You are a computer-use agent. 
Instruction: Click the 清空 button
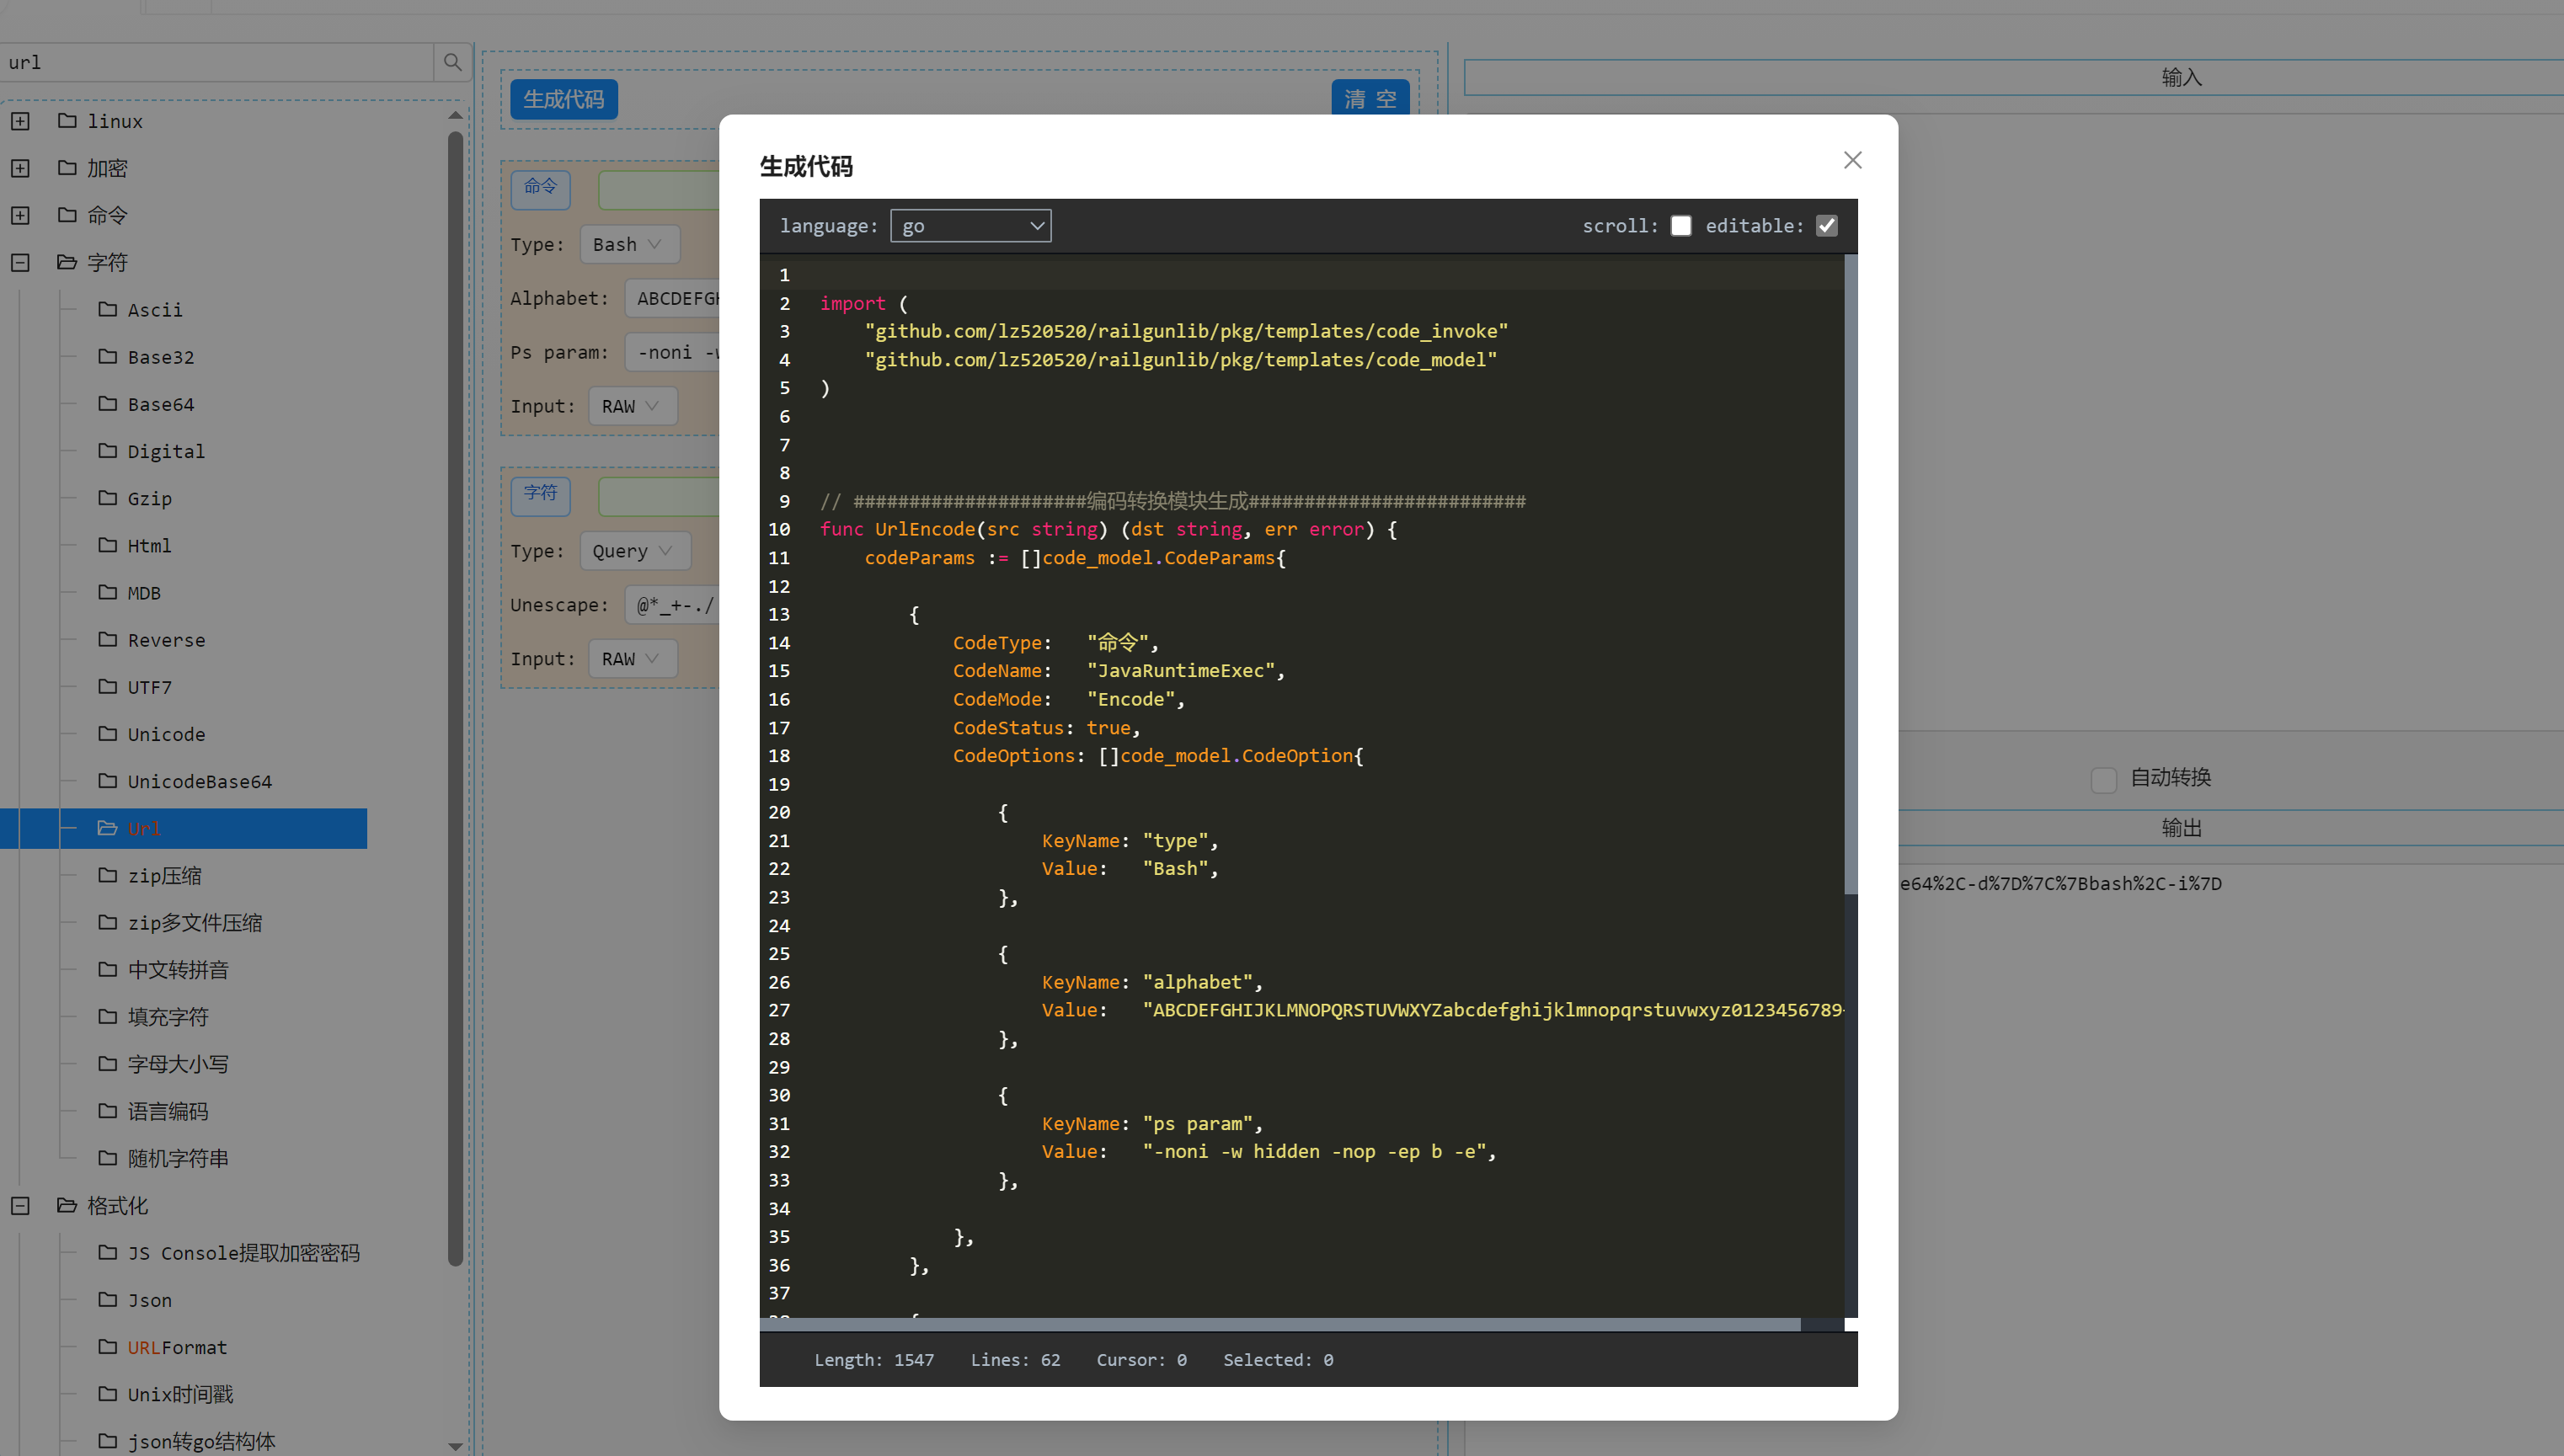1370,99
